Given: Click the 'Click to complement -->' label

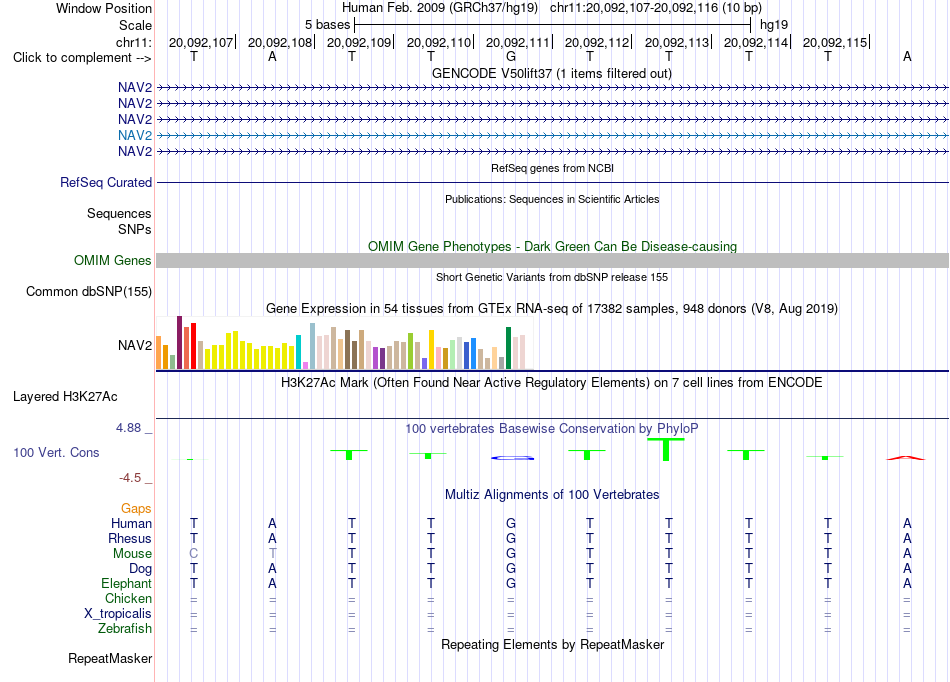Looking at the screenshot, I should [x=82, y=58].
